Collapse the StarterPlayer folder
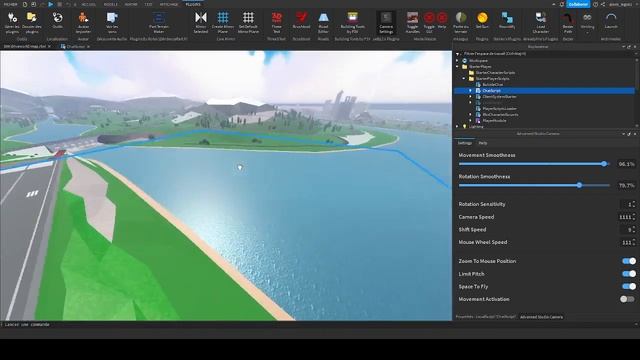This screenshot has width=640, height=360. click(458, 67)
